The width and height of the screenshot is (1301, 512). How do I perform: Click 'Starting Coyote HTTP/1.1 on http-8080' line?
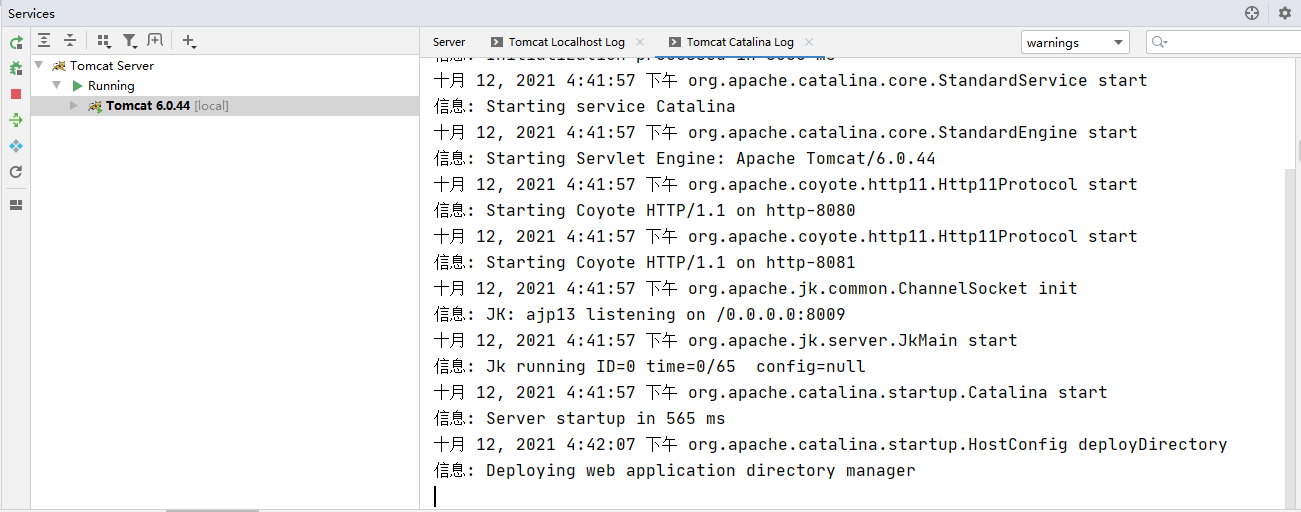point(645,210)
